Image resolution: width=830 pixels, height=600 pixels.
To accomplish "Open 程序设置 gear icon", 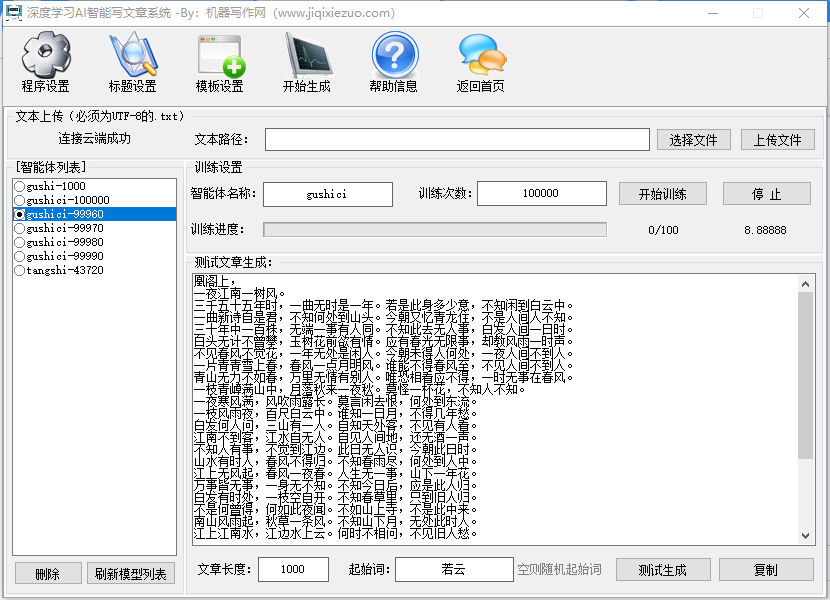I will pyautogui.click(x=46, y=56).
